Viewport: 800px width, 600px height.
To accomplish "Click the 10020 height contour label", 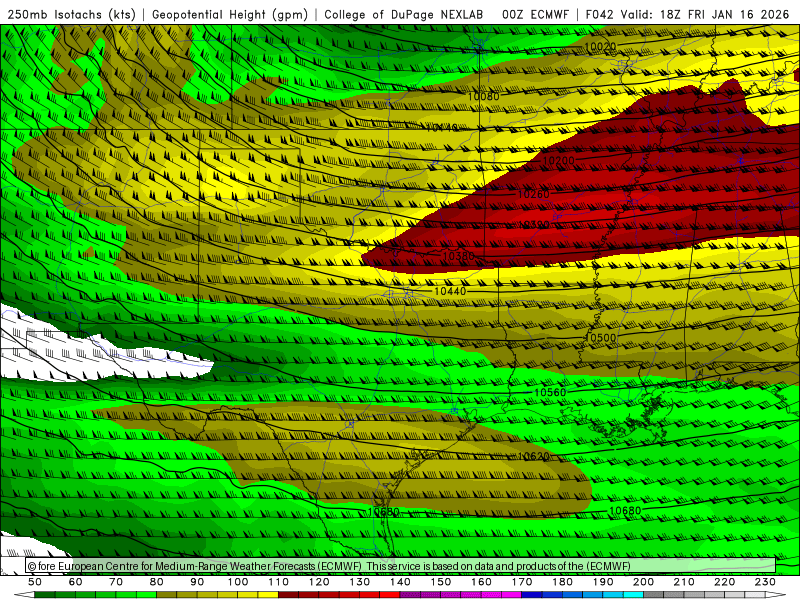I will (600, 47).
